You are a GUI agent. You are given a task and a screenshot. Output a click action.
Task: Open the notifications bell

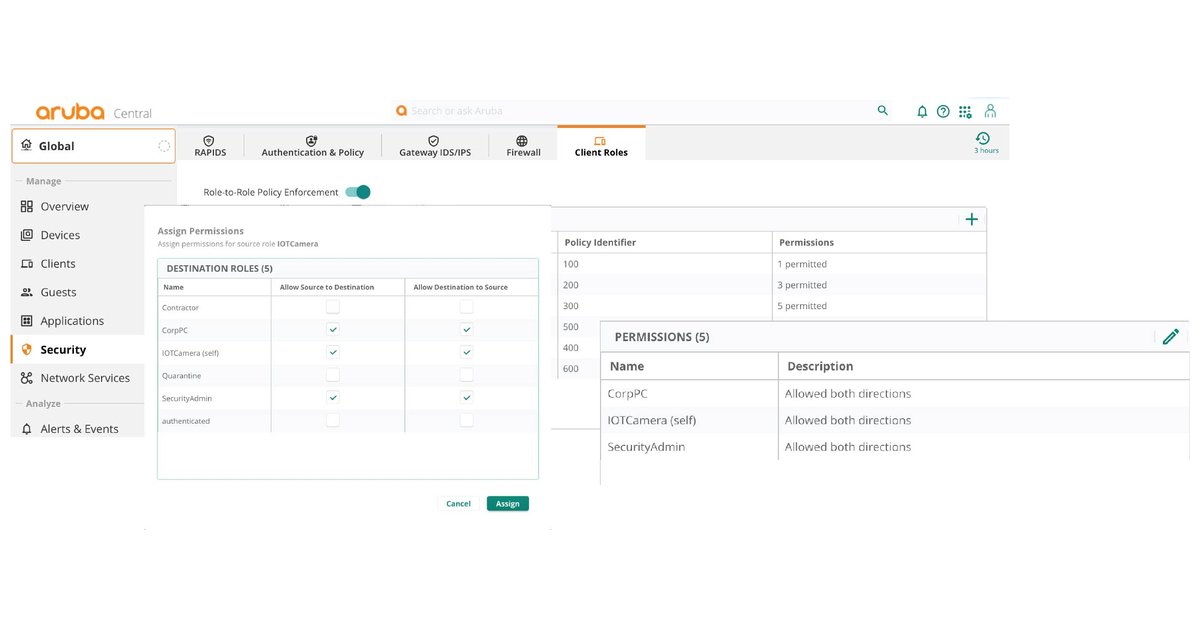[922, 112]
